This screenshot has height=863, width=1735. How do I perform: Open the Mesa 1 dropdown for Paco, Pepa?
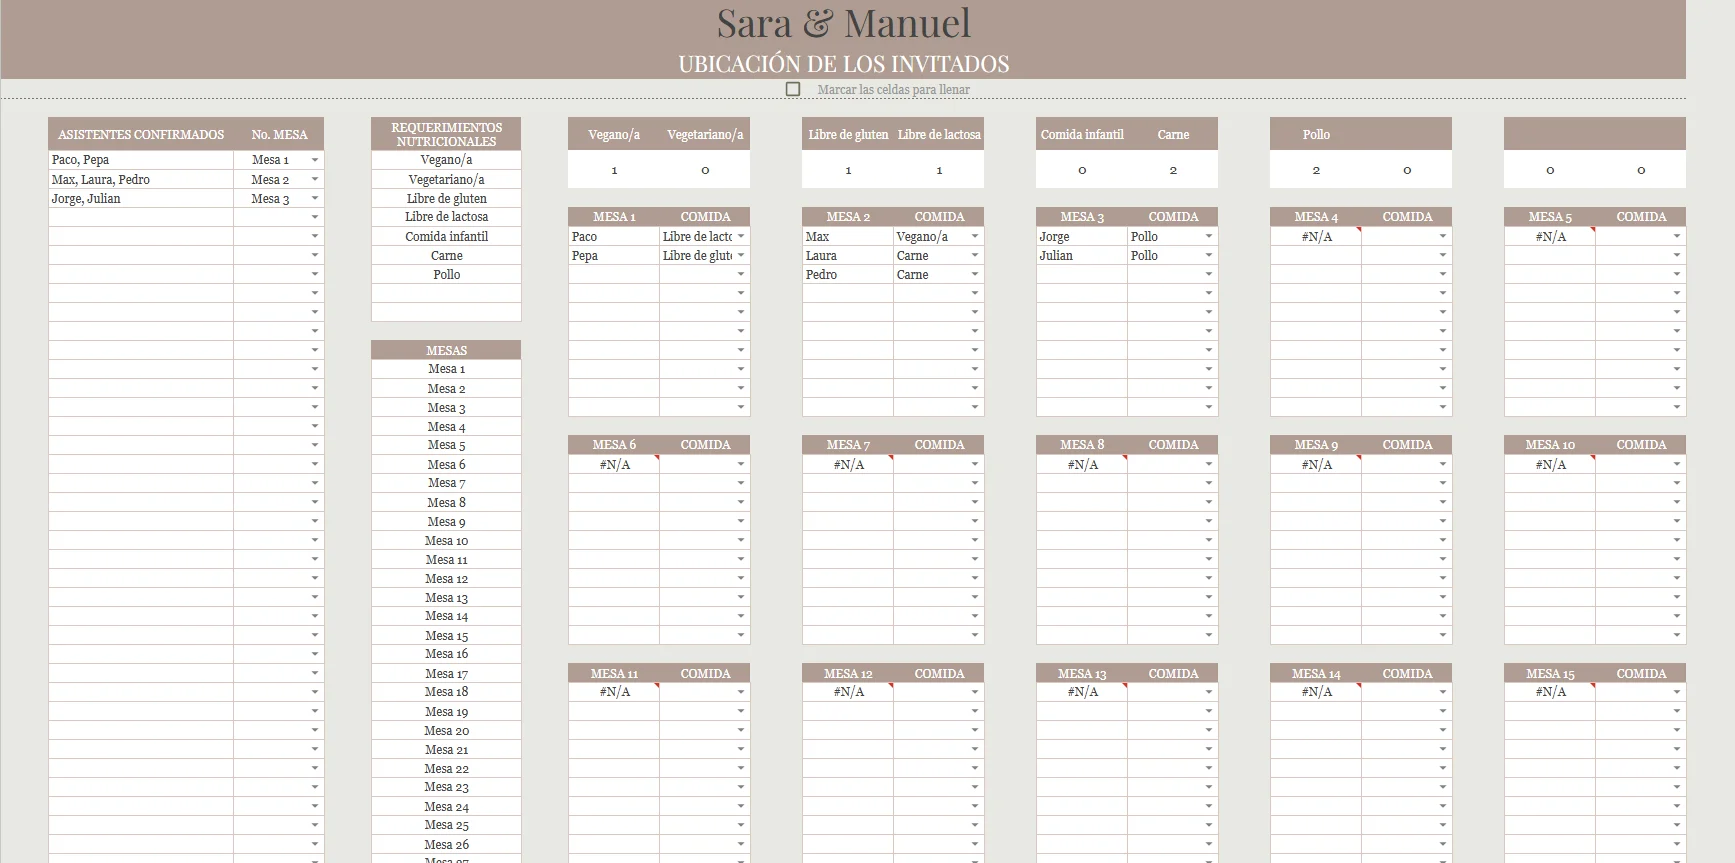pos(315,160)
